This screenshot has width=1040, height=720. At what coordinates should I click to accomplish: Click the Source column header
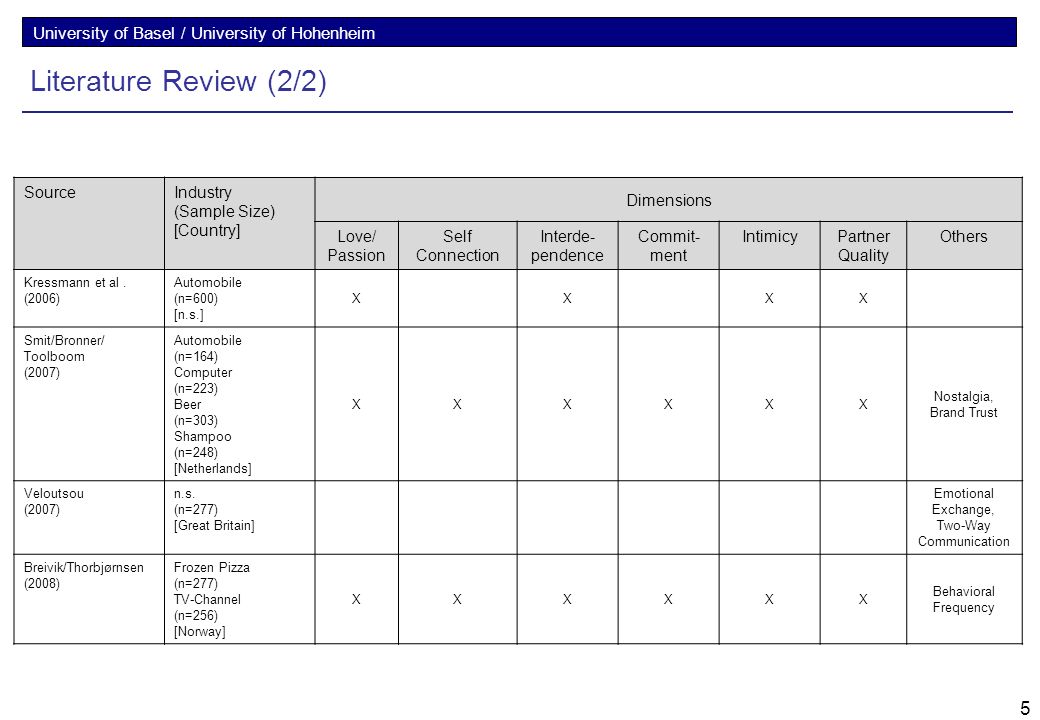(89, 223)
